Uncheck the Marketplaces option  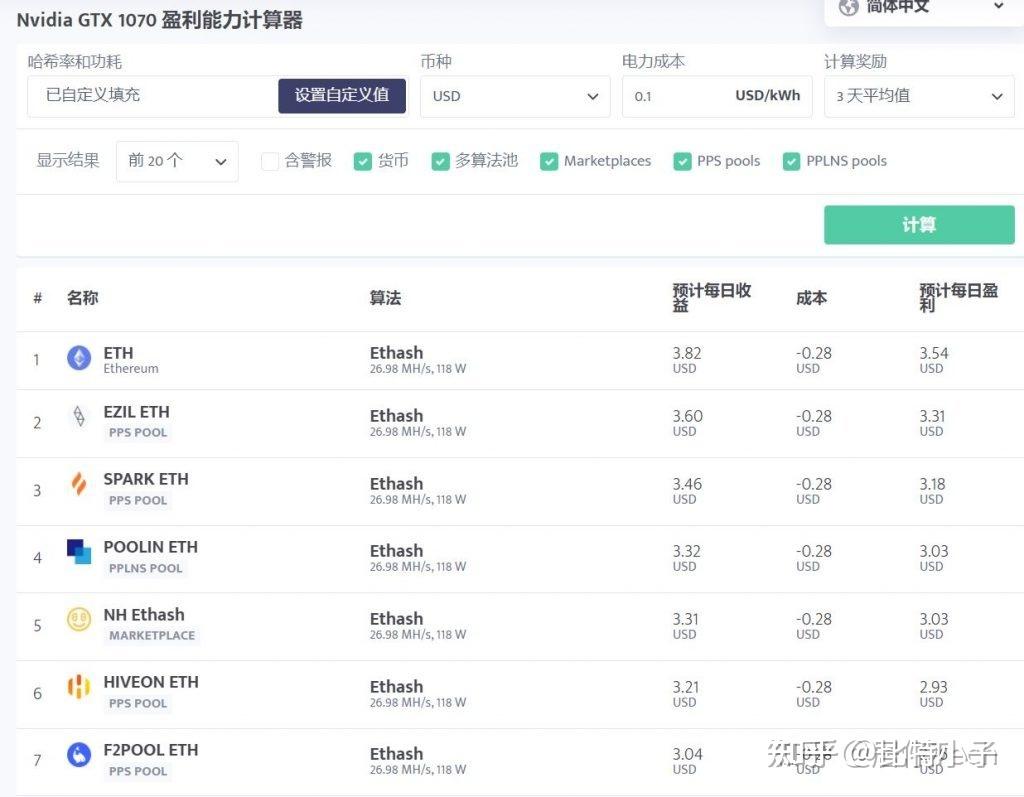(549, 160)
